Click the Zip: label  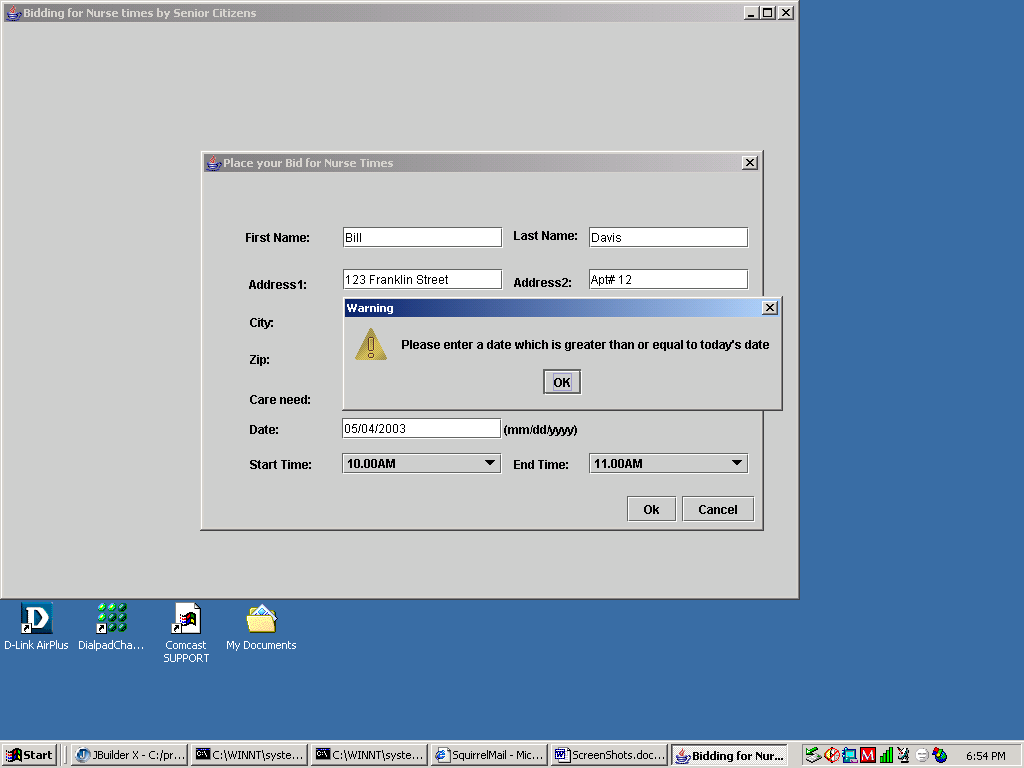[x=259, y=360]
